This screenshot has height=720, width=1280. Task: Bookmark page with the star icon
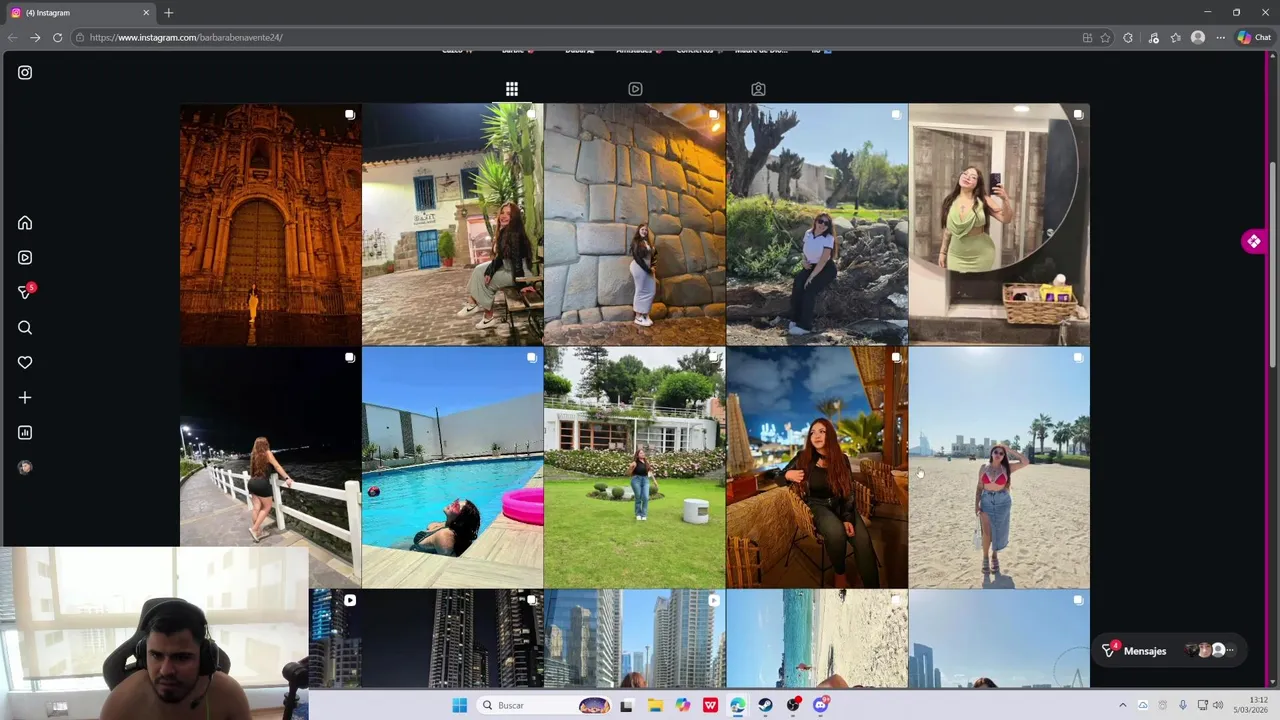point(1105,37)
